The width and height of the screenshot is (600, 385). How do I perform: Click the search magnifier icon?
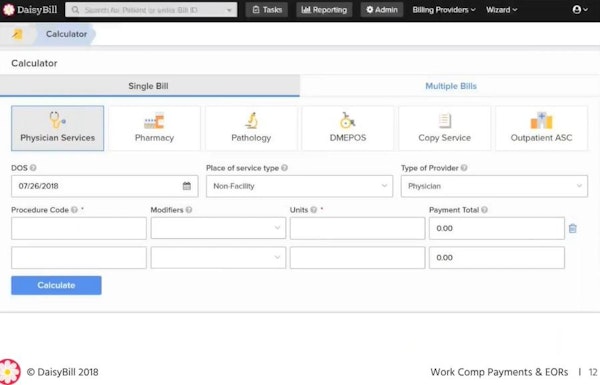pyautogui.click(x=75, y=10)
